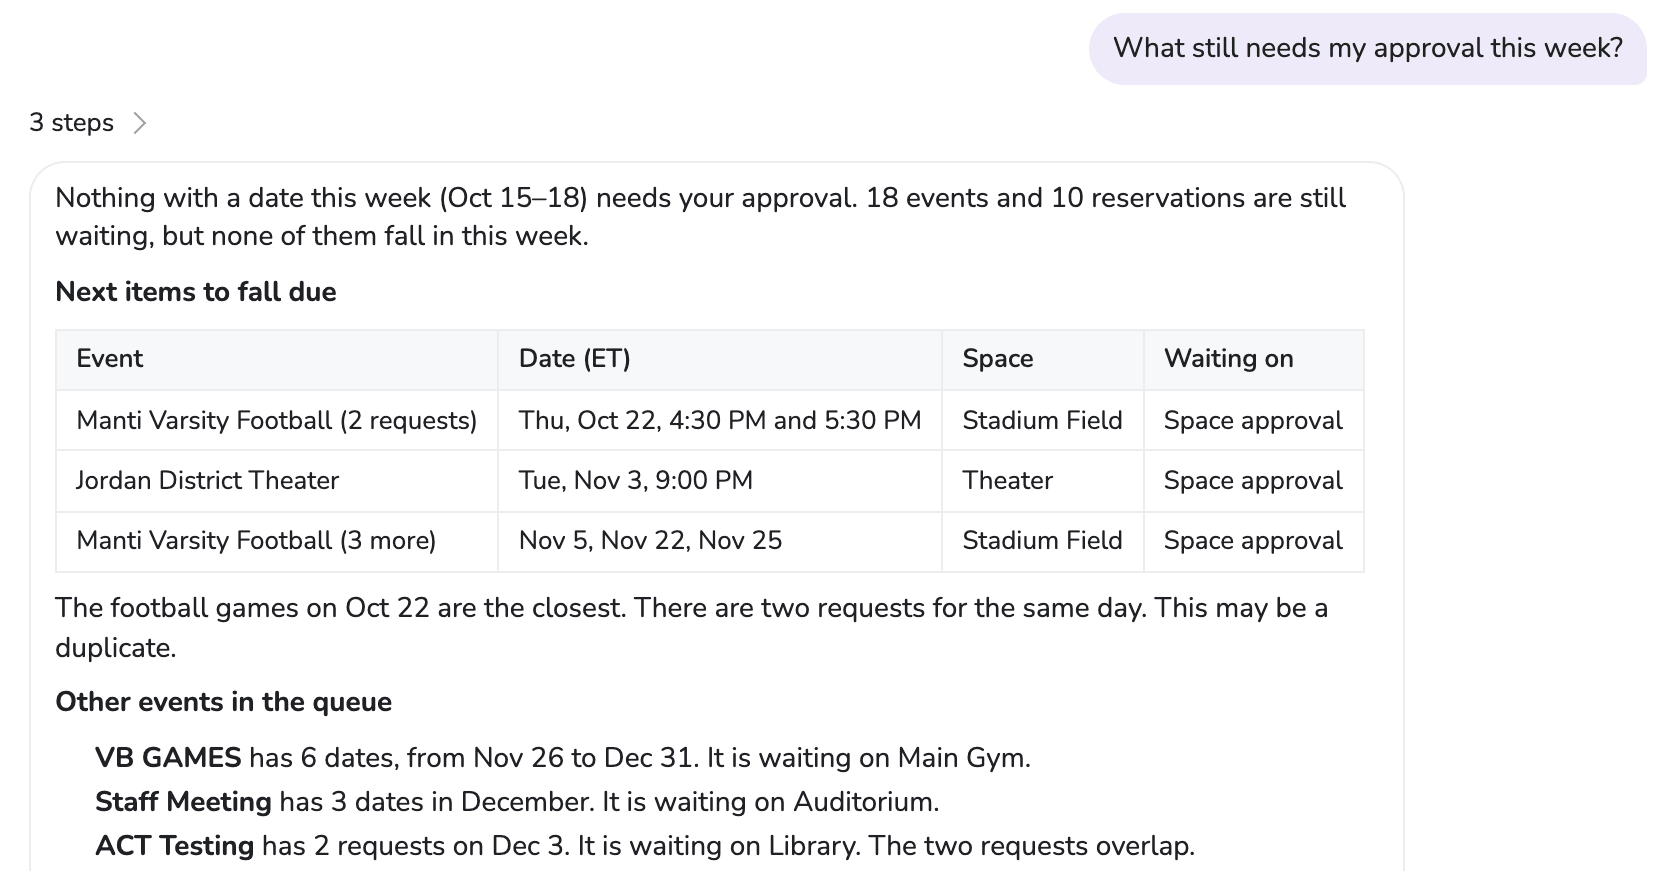The image size is (1665, 871).
Task: Click the 'Jordan District Theater' cell
Action: (277, 480)
